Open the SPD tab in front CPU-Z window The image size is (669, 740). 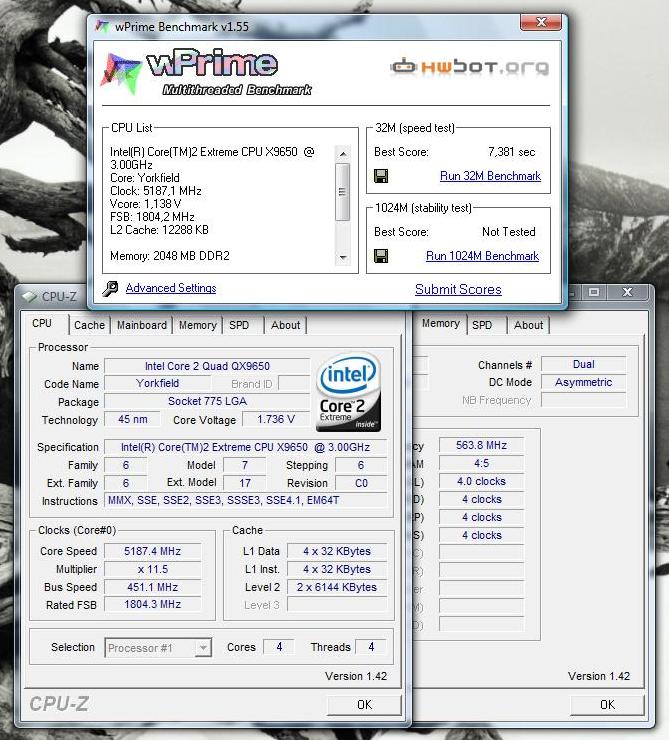tap(239, 325)
